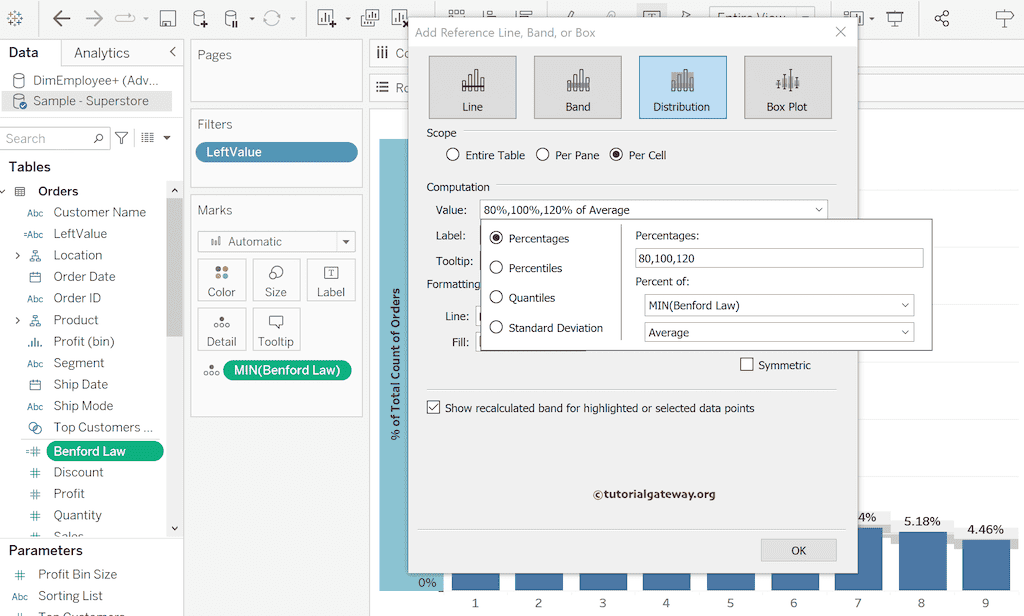Enable the Symmetric checkbox

(746, 364)
